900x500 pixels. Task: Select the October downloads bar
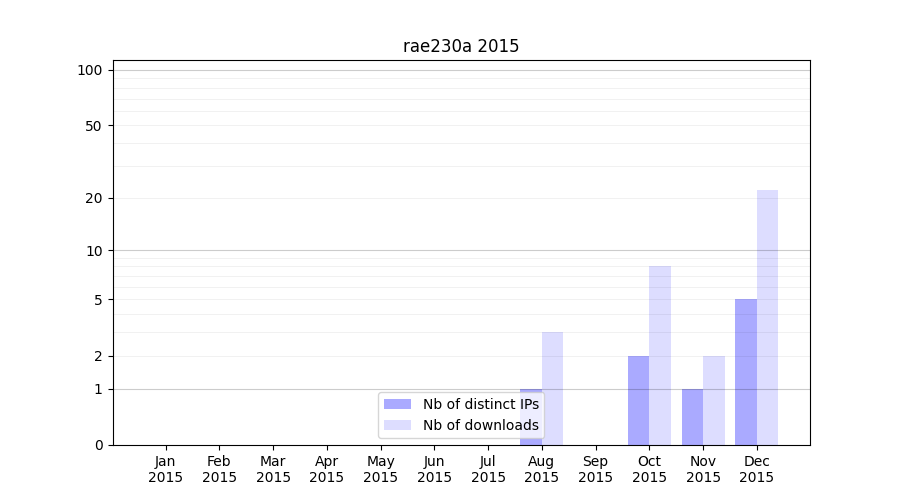[660, 355]
